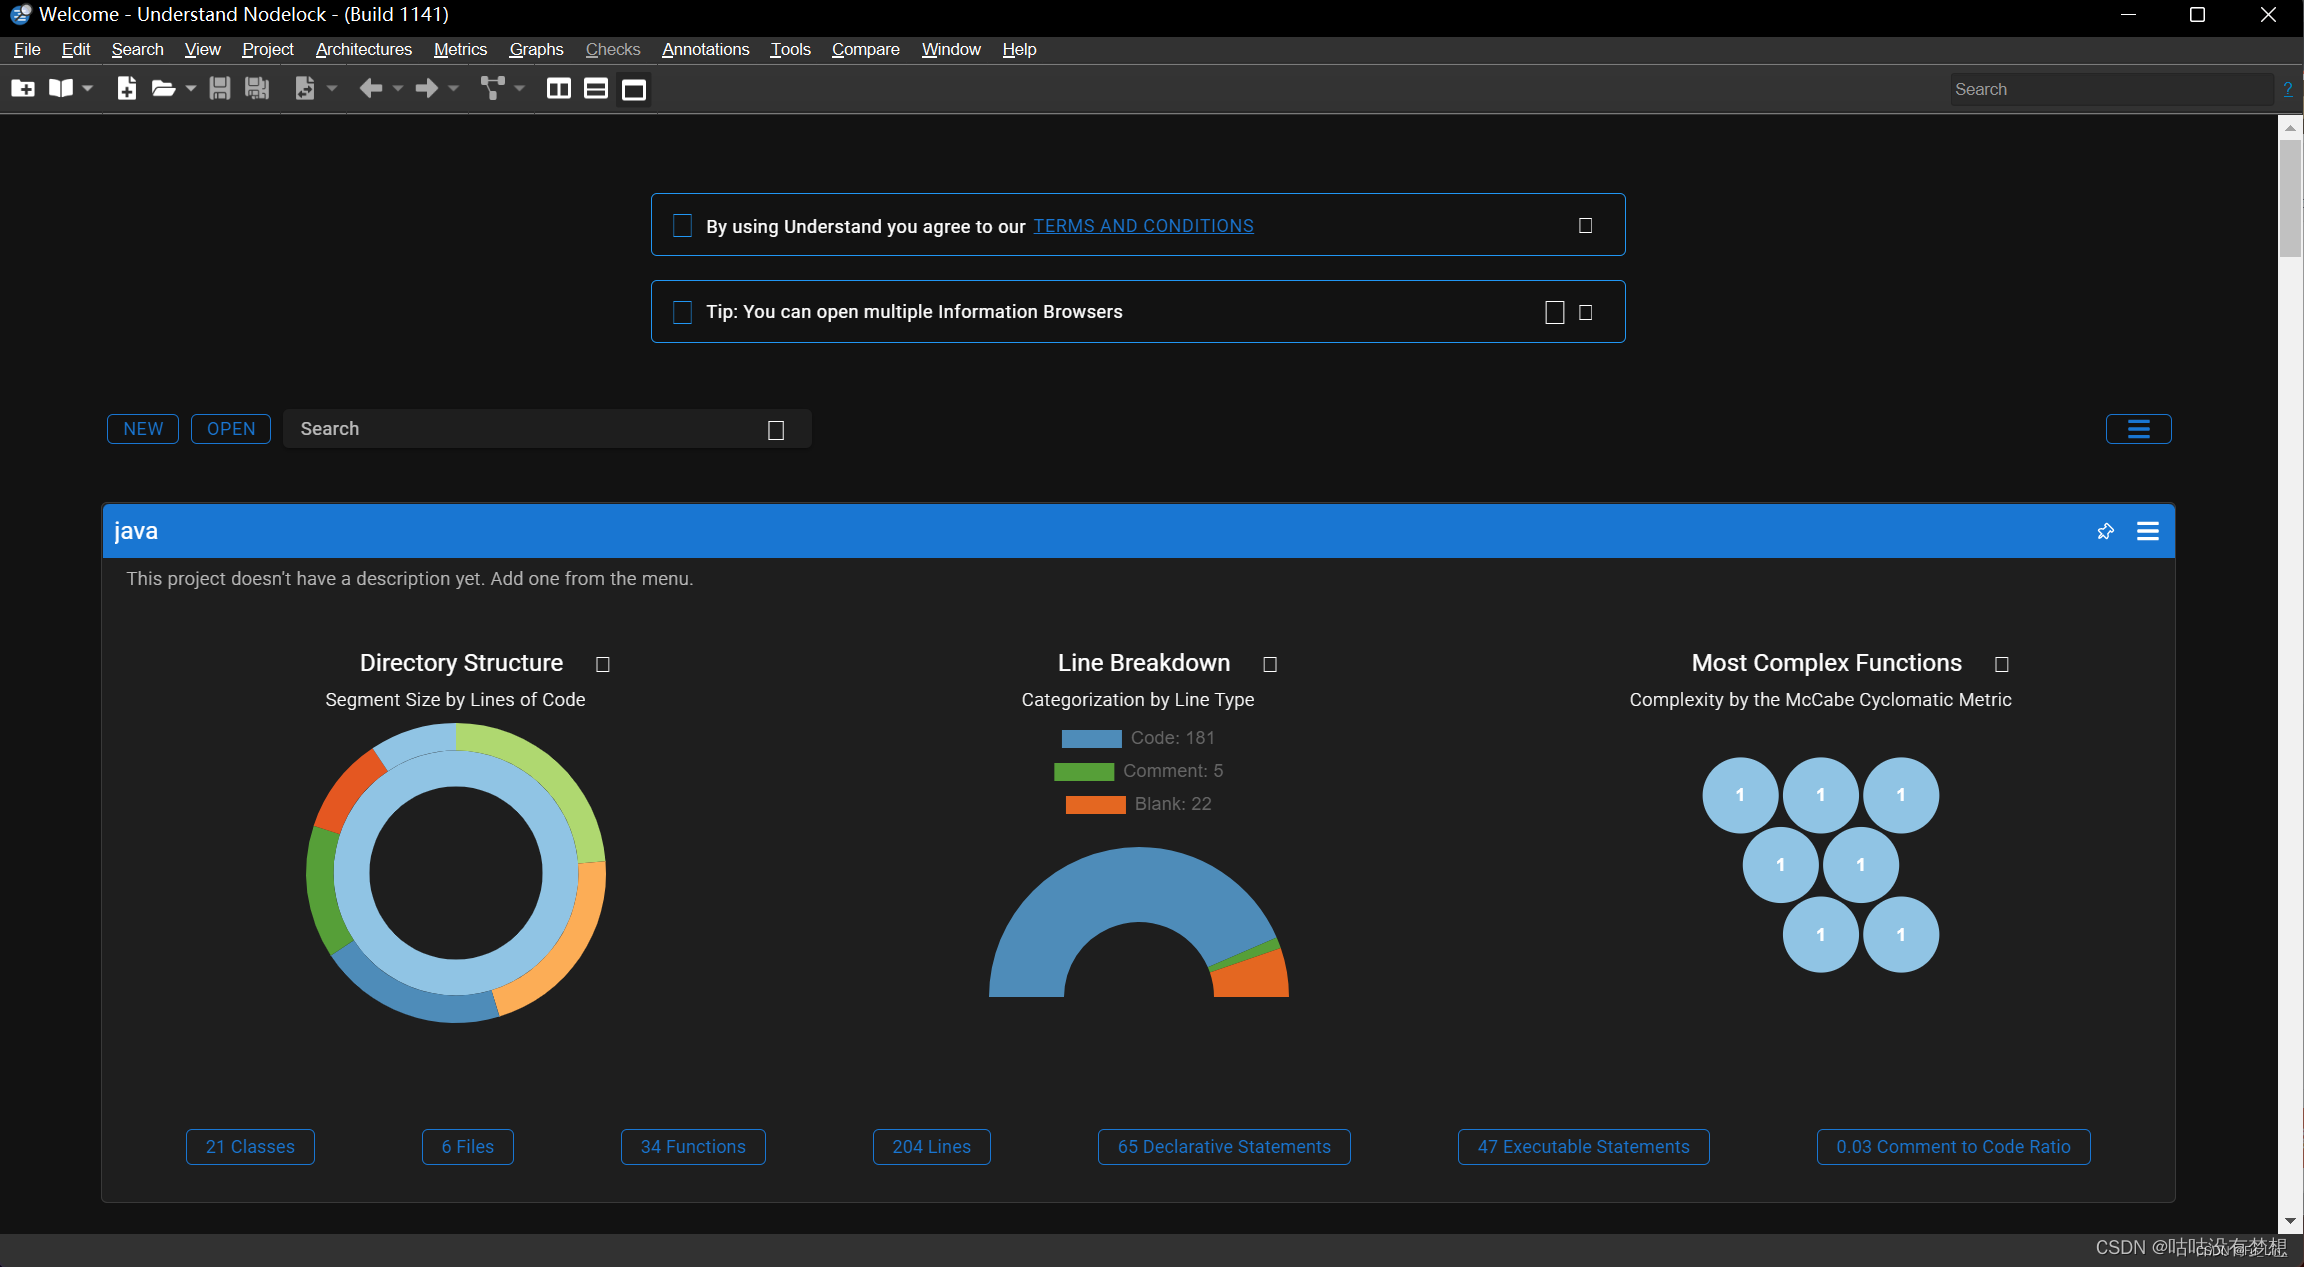This screenshot has width=2304, height=1267.
Task: Click the NEW project button
Action: (143, 429)
